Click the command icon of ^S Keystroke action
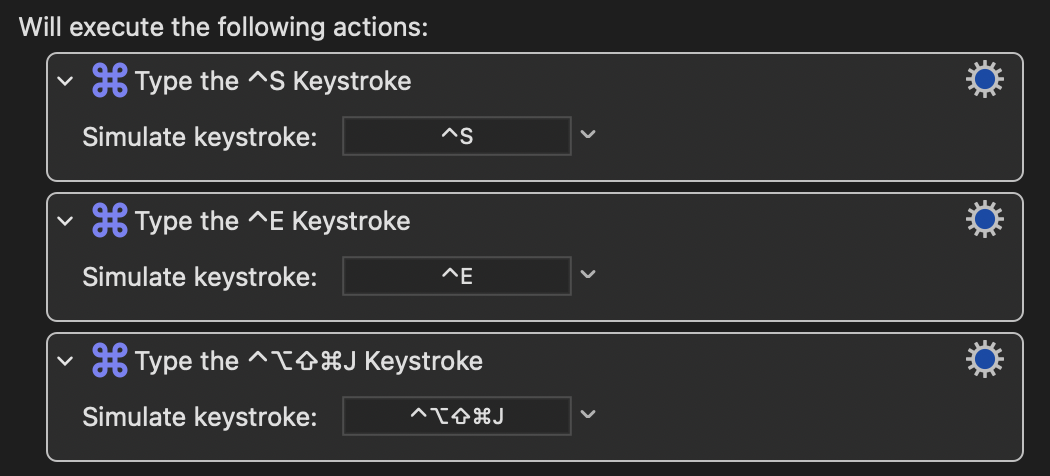The image size is (1050, 476). tap(109, 81)
